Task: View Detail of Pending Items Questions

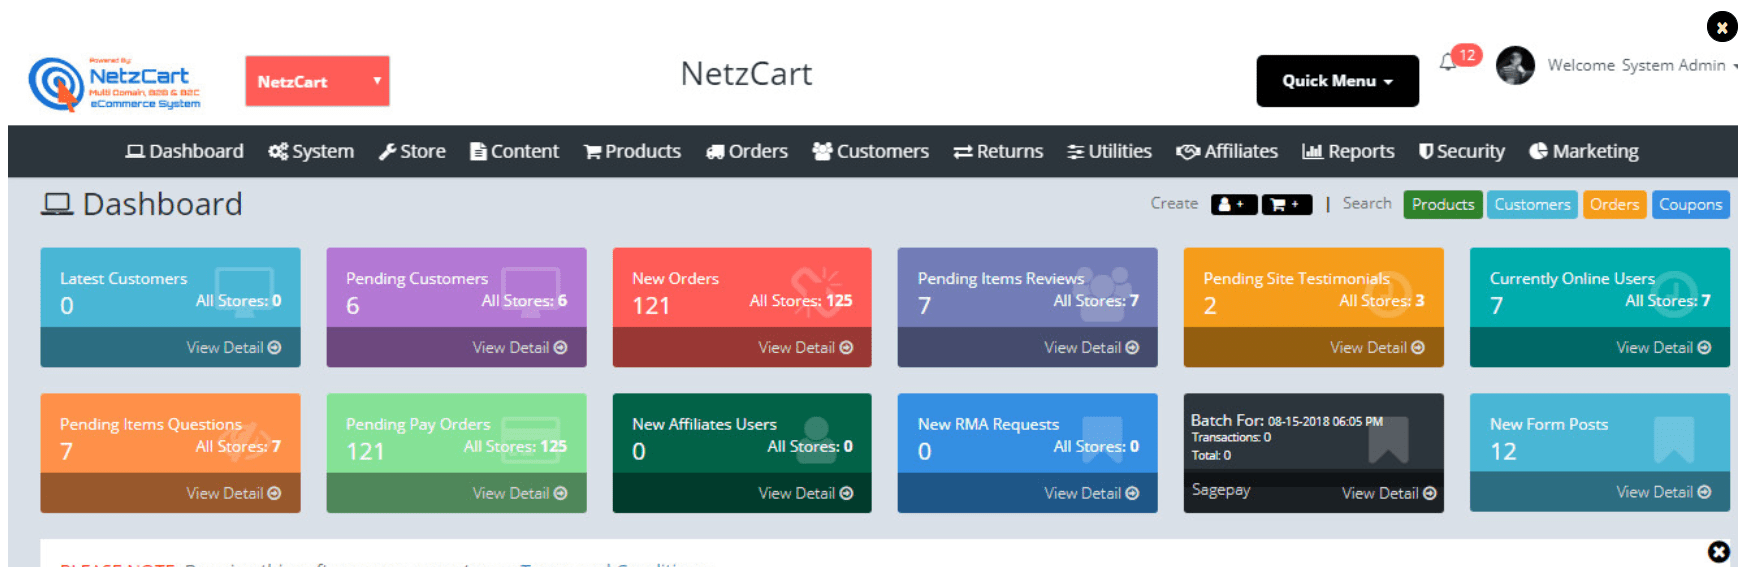Action: [233, 494]
